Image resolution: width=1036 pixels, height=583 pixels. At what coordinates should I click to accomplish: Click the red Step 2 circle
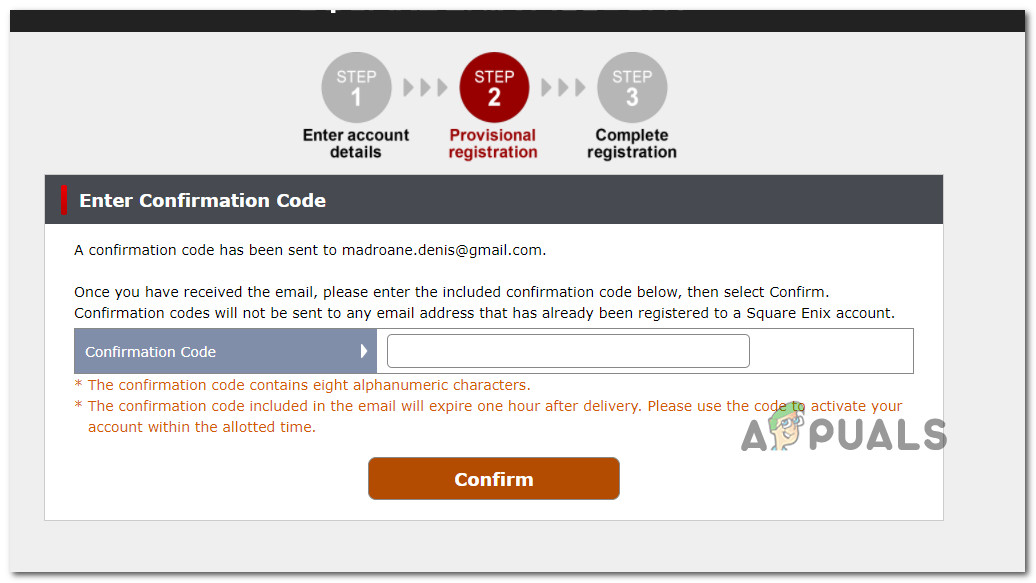[x=494, y=87]
